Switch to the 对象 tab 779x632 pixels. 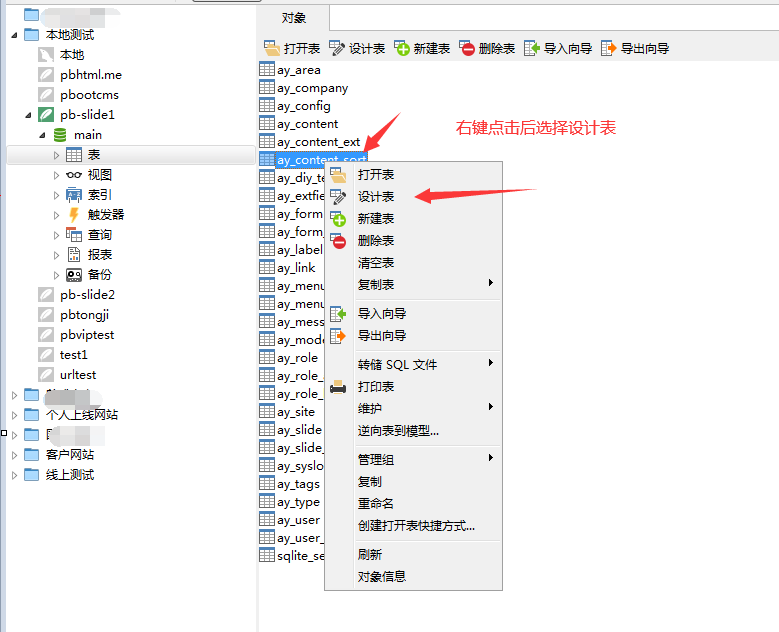click(293, 17)
